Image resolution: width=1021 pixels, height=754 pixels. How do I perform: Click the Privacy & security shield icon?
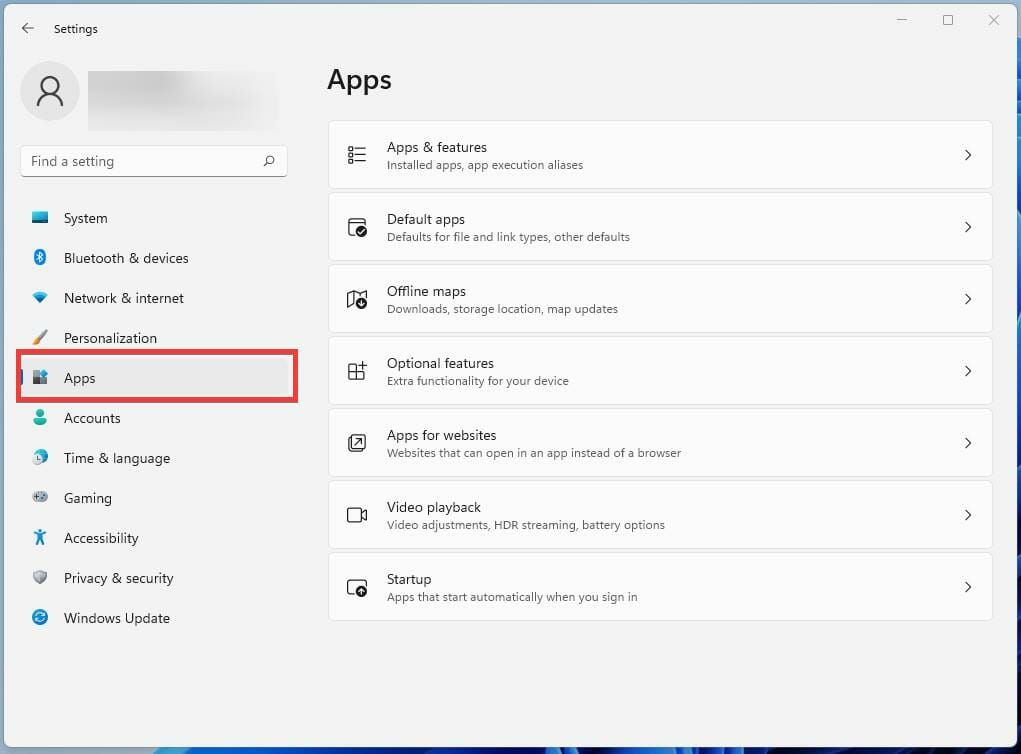(x=40, y=578)
